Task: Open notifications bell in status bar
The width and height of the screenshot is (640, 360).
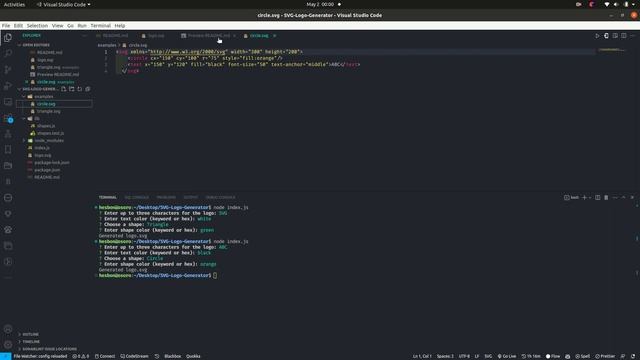Action: (633, 356)
